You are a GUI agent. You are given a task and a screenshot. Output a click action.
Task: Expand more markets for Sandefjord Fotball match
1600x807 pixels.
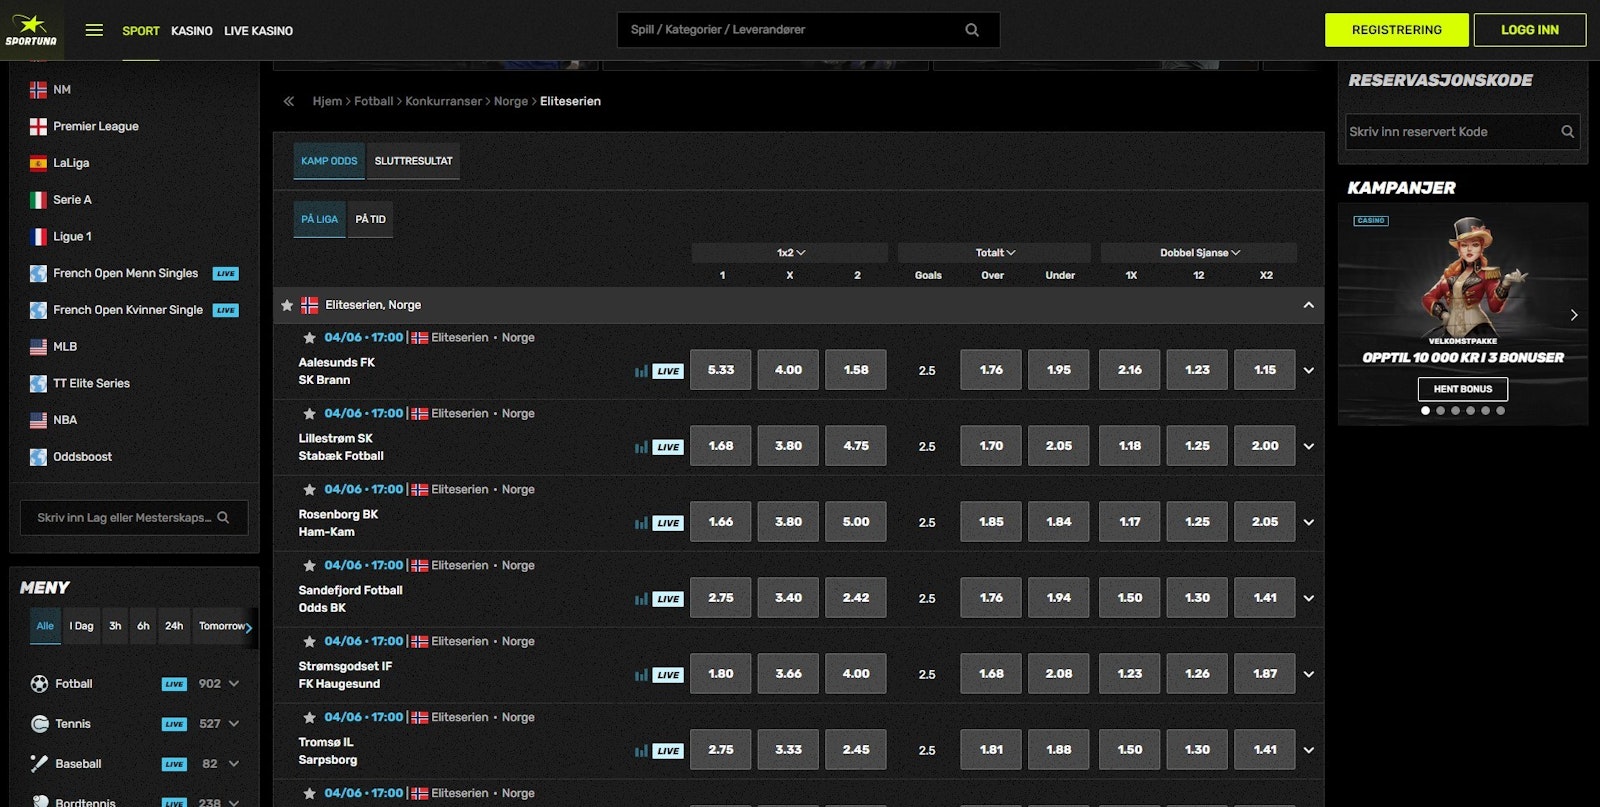click(1308, 598)
